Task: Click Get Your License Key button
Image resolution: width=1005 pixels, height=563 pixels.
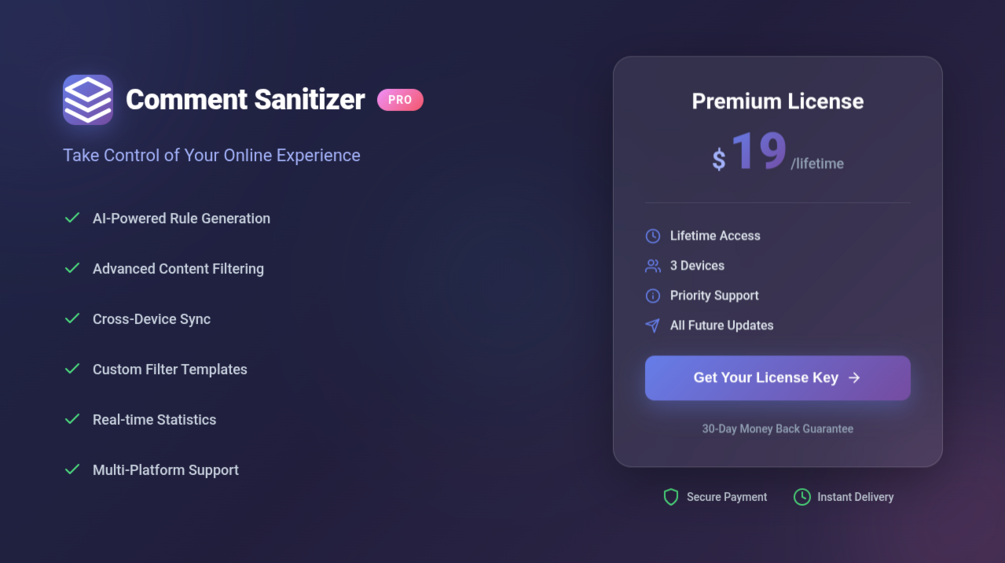Action: pyautogui.click(x=777, y=378)
